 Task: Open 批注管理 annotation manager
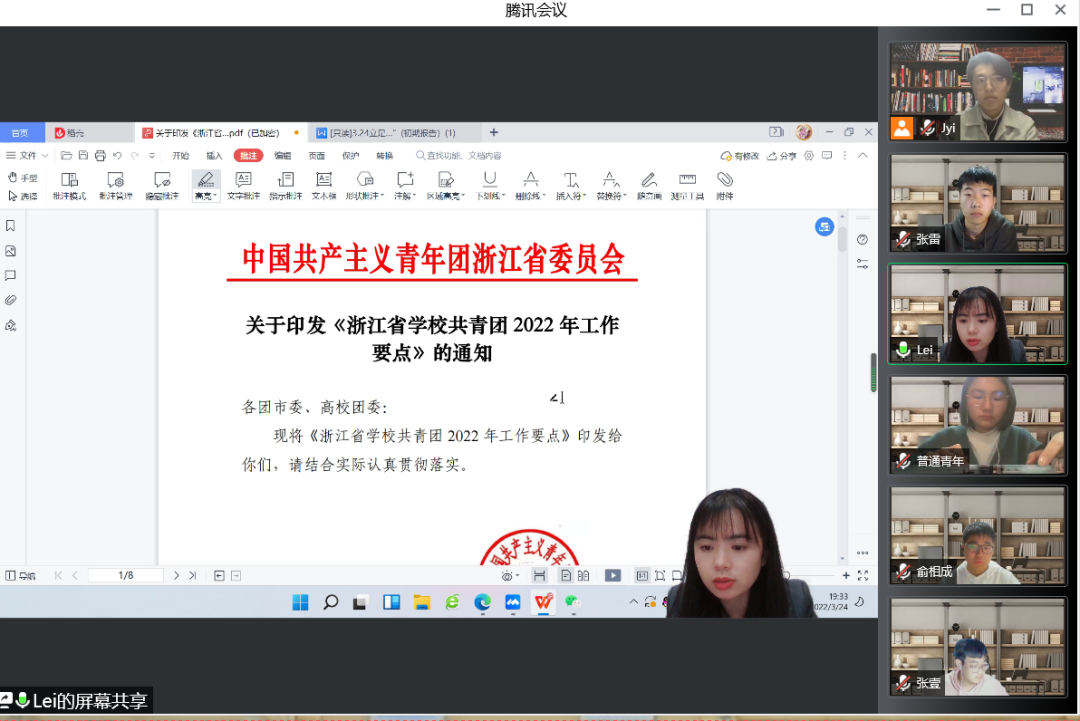[115, 186]
